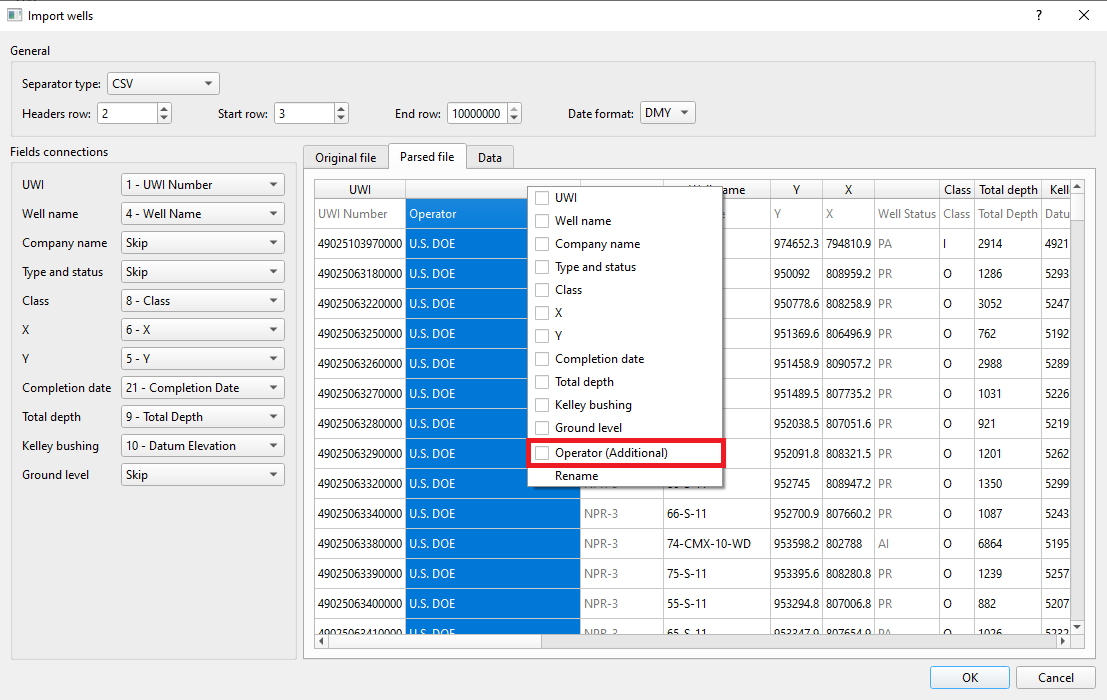Open the Kelley bushing dropdown showing Datum Elevation
Viewport: 1107px width, 700px height.
point(202,445)
